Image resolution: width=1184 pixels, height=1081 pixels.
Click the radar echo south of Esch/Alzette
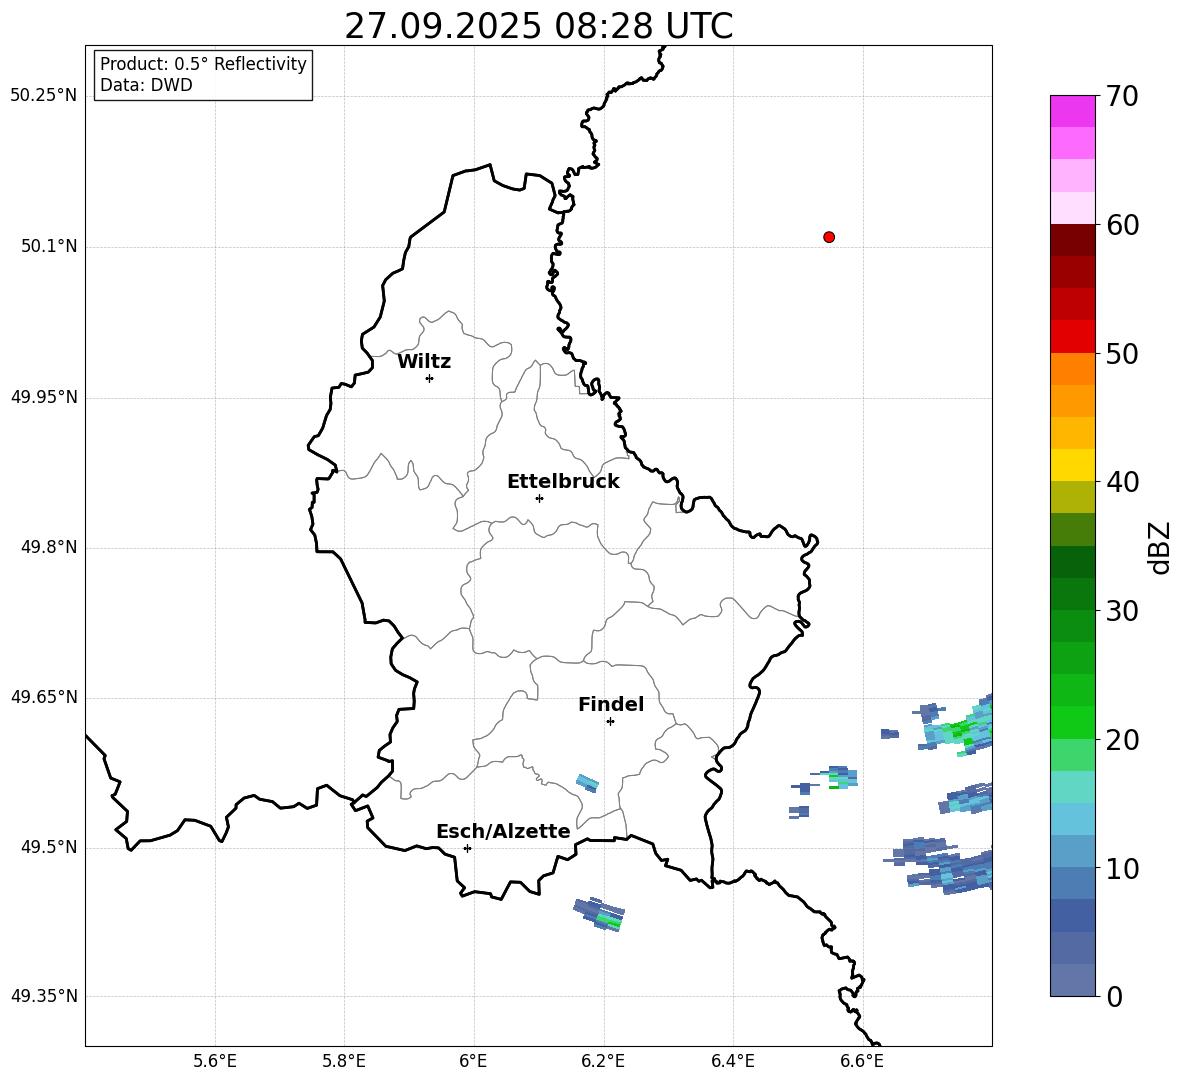[599, 914]
